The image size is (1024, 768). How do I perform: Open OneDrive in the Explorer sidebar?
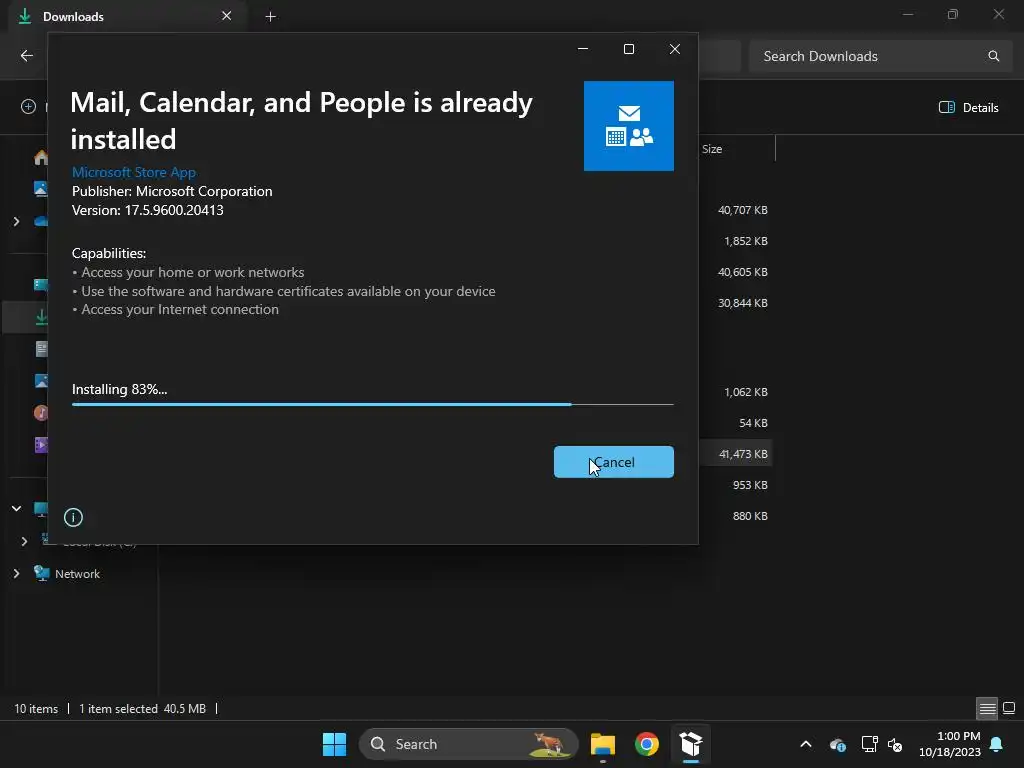coord(41,221)
